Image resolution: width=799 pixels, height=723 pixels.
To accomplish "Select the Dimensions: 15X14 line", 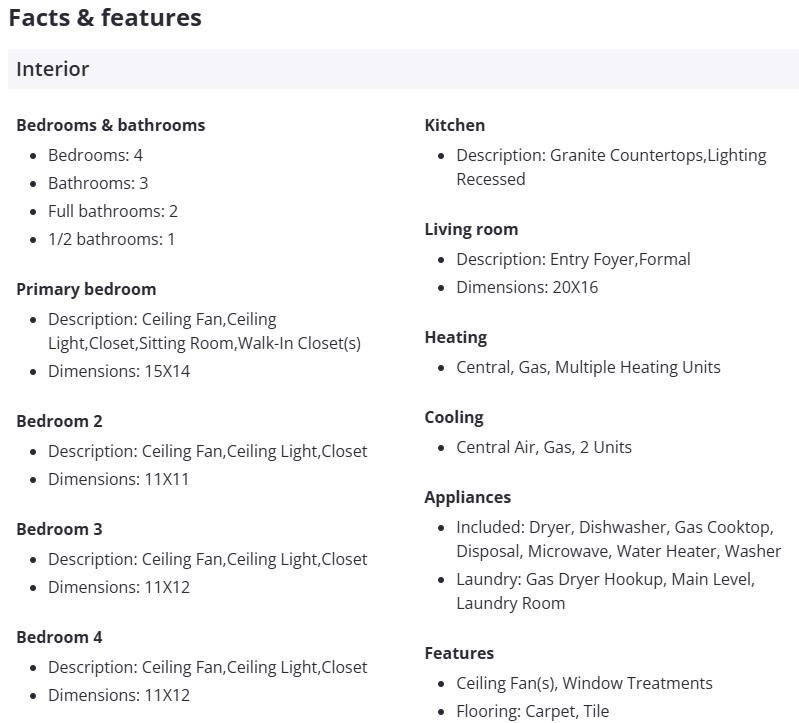I will pos(119,371).
